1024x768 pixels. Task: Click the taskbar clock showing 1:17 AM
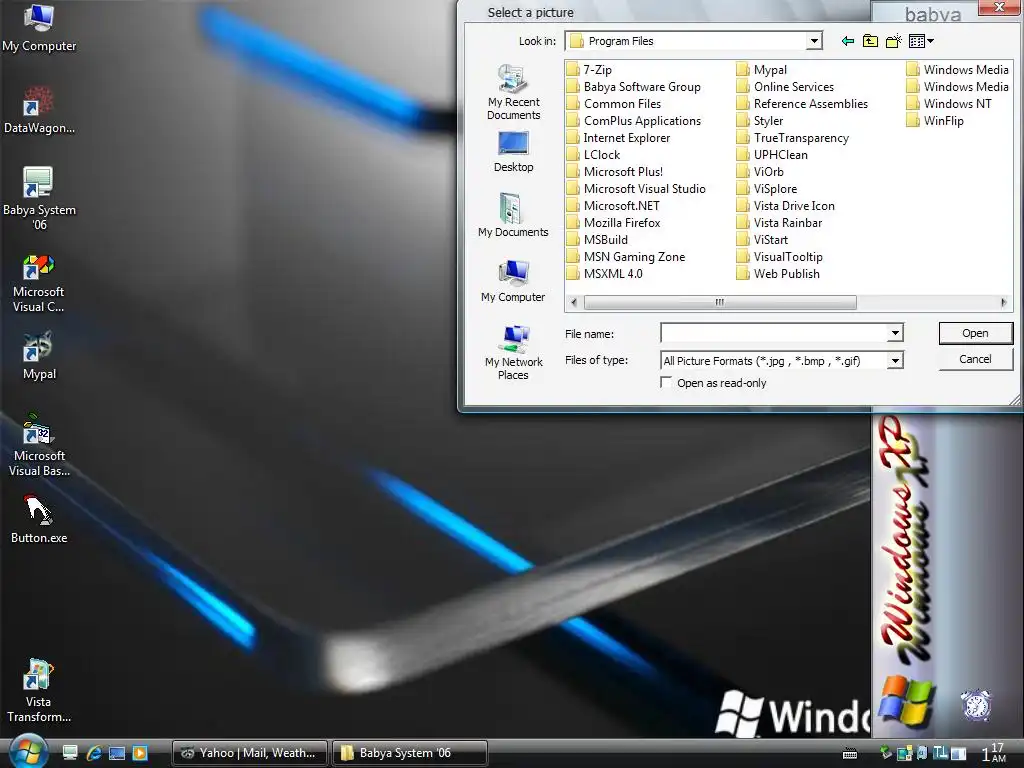coord(994,753)
